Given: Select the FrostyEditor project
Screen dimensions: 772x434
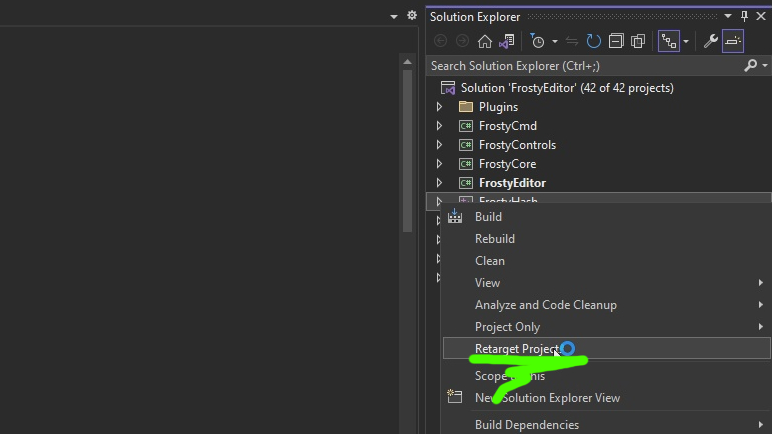Looking at the screenshot, I should (513, 183).
